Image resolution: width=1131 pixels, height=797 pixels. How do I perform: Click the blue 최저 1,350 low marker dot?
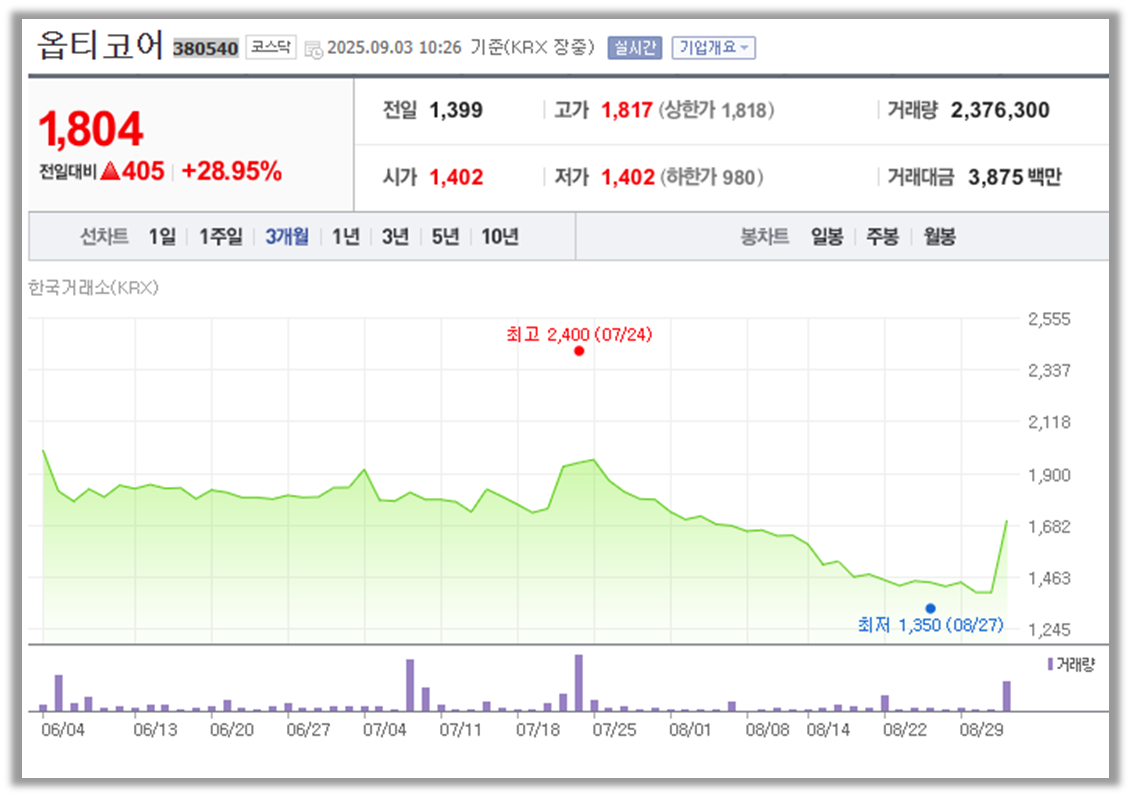coord(930,609)
